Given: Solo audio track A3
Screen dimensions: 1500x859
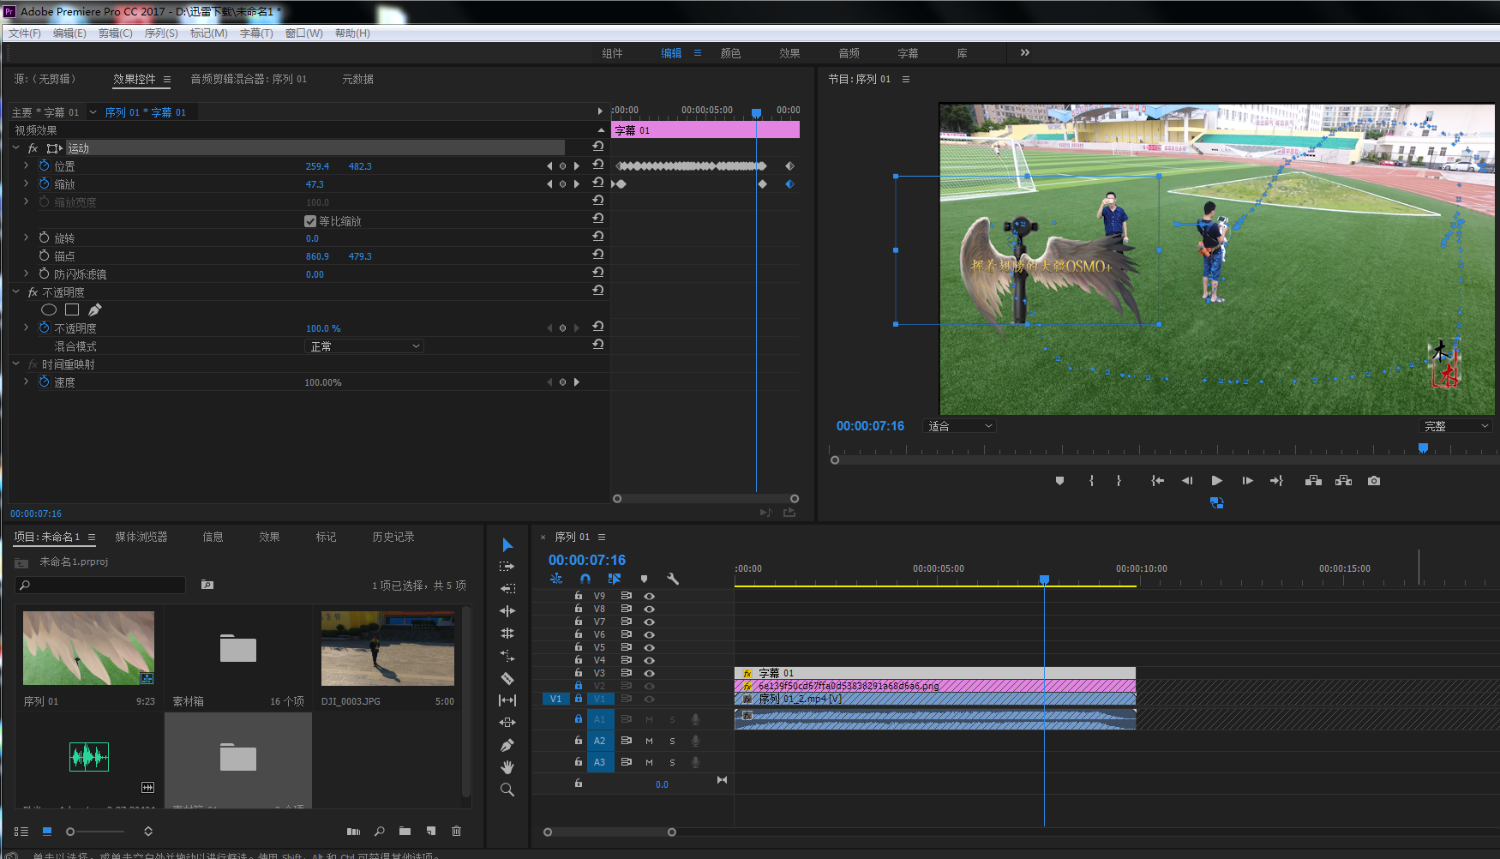Looking at the screenshot, I should click(x=672, y=762).
